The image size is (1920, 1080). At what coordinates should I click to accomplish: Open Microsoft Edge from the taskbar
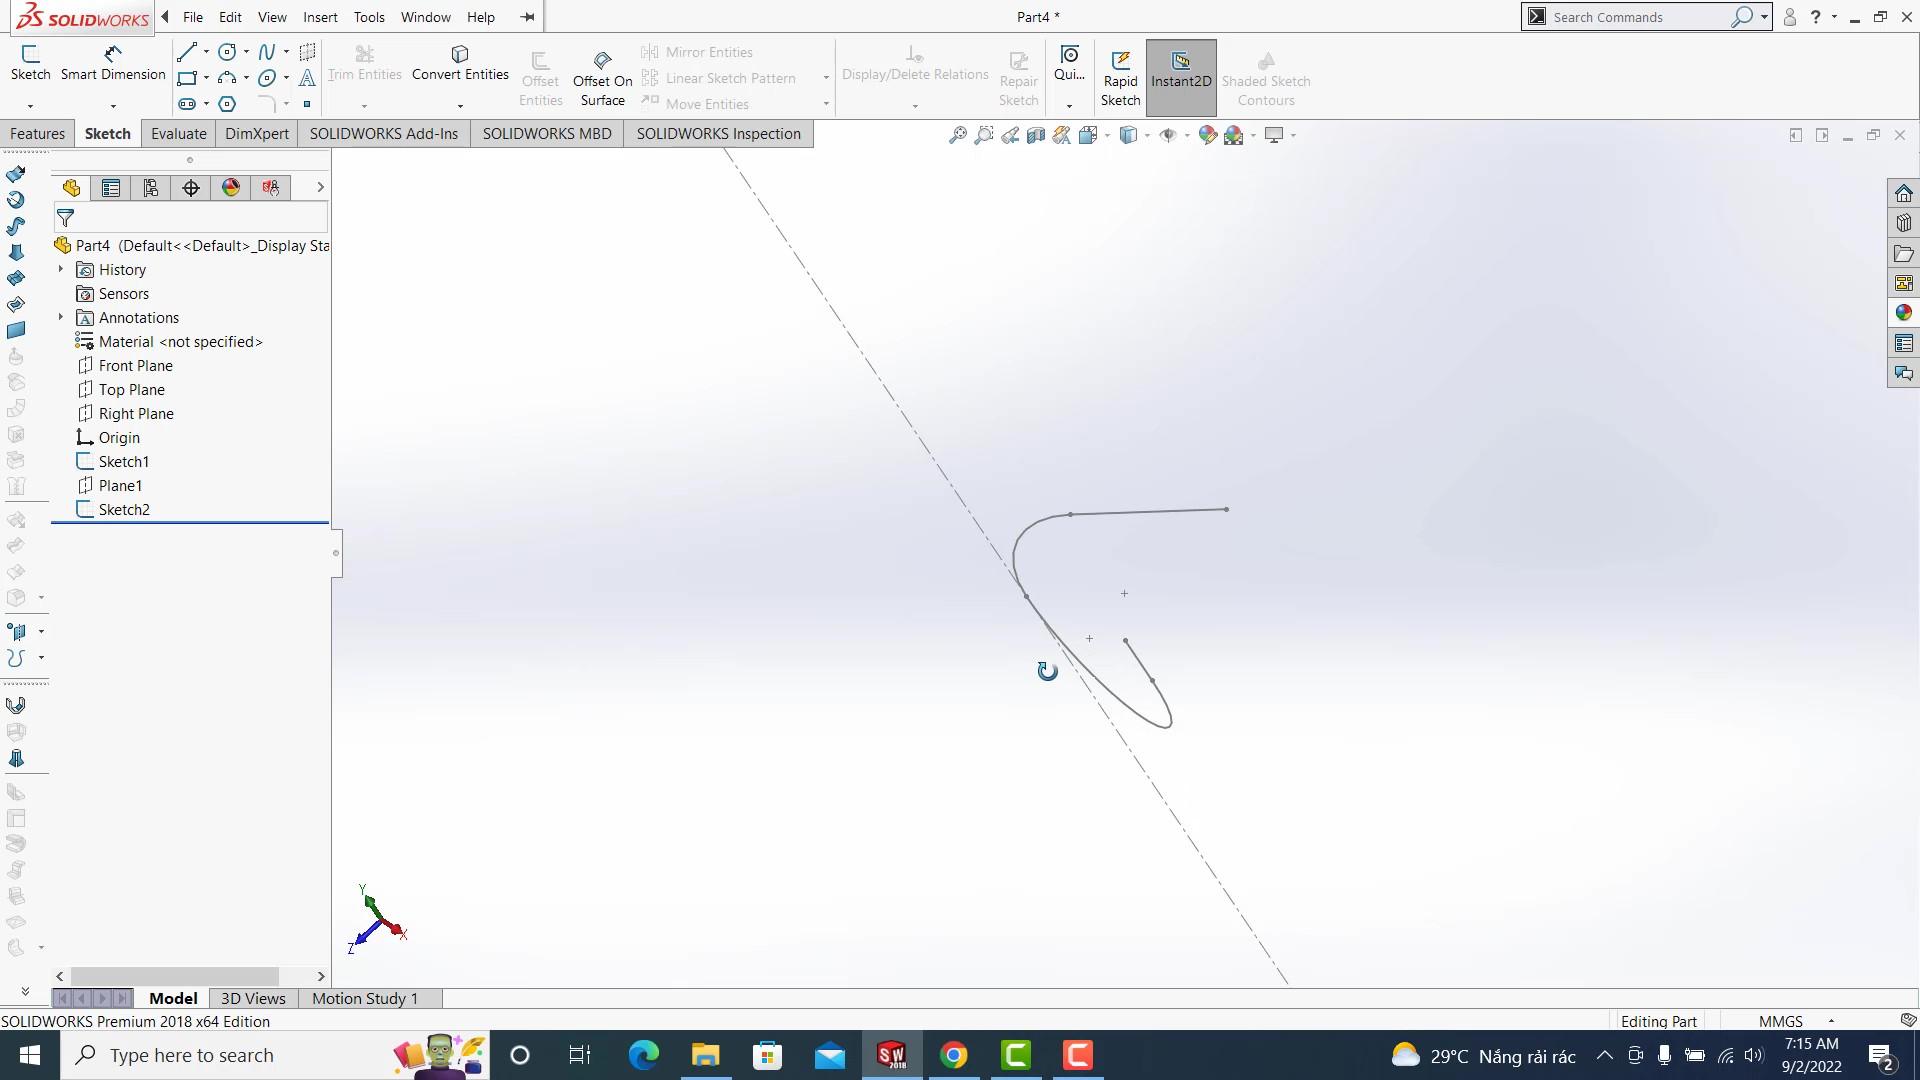click(644, 1055)
